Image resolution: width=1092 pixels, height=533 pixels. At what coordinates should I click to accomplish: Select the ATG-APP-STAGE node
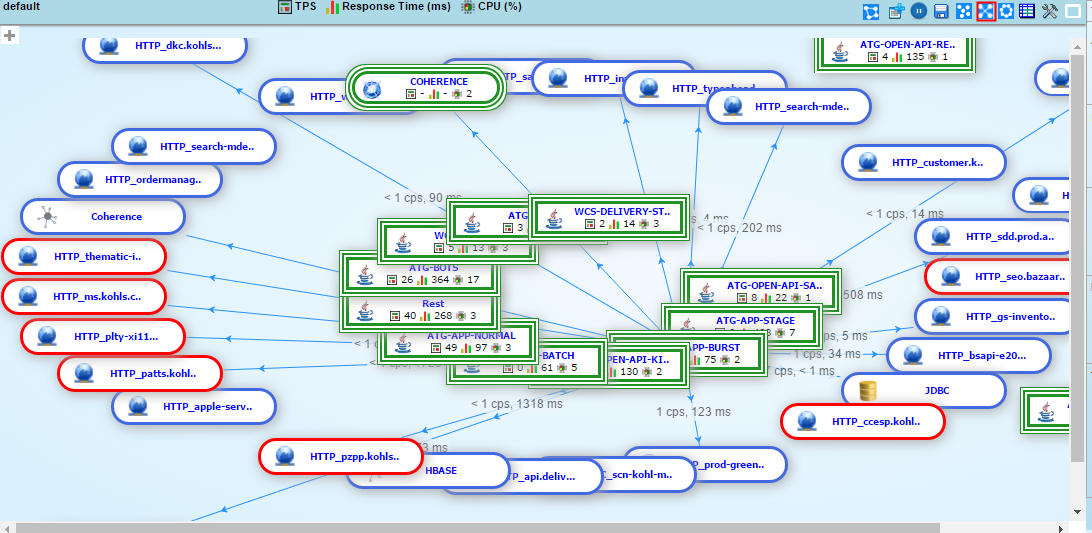coord(742,326)
